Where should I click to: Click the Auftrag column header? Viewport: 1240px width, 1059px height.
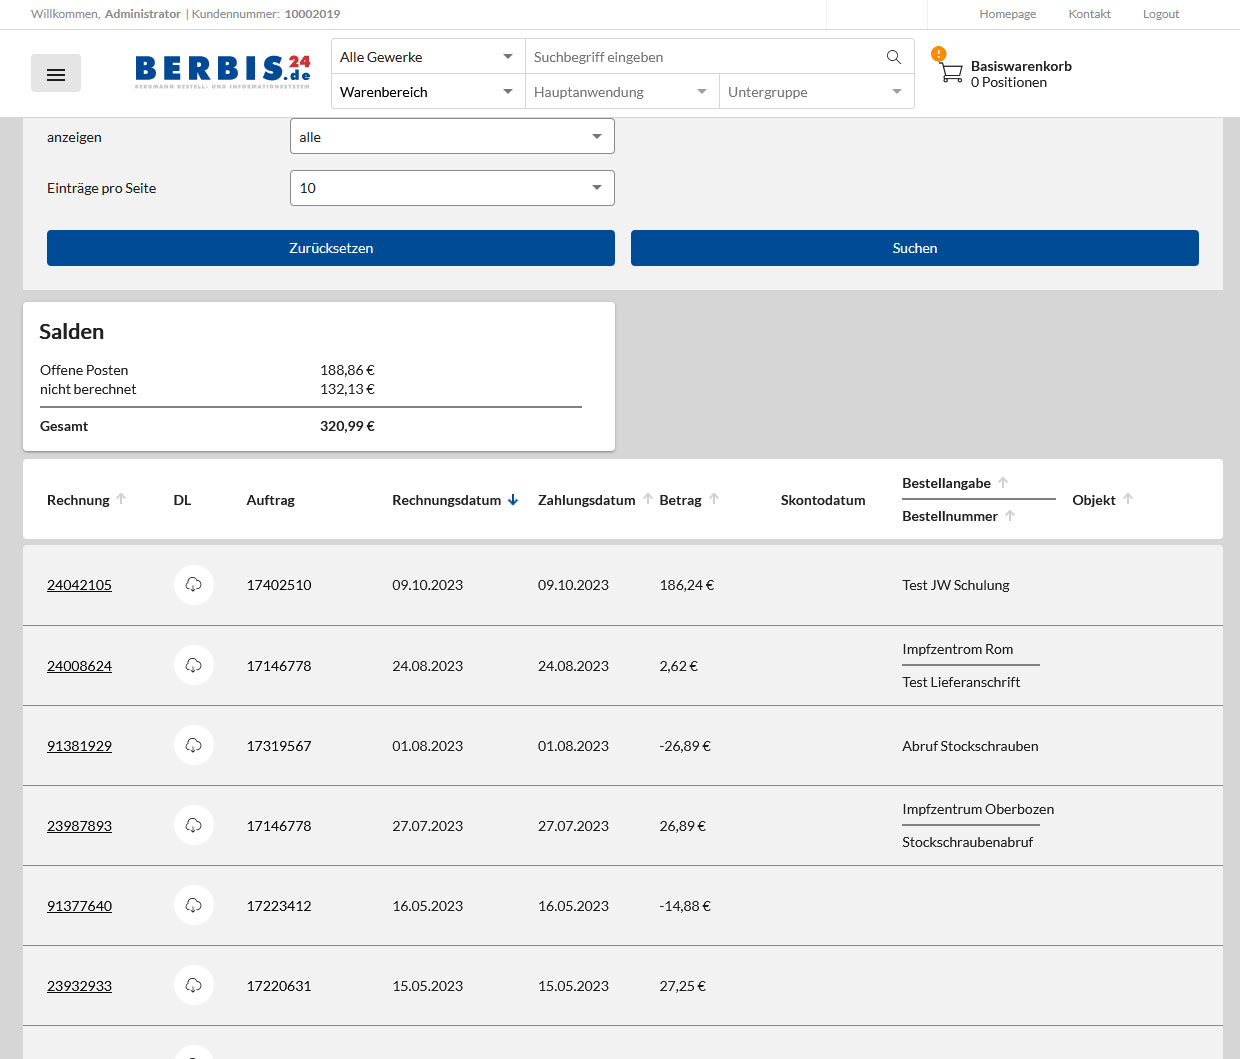pyautogui.click(x=270, y=500)
